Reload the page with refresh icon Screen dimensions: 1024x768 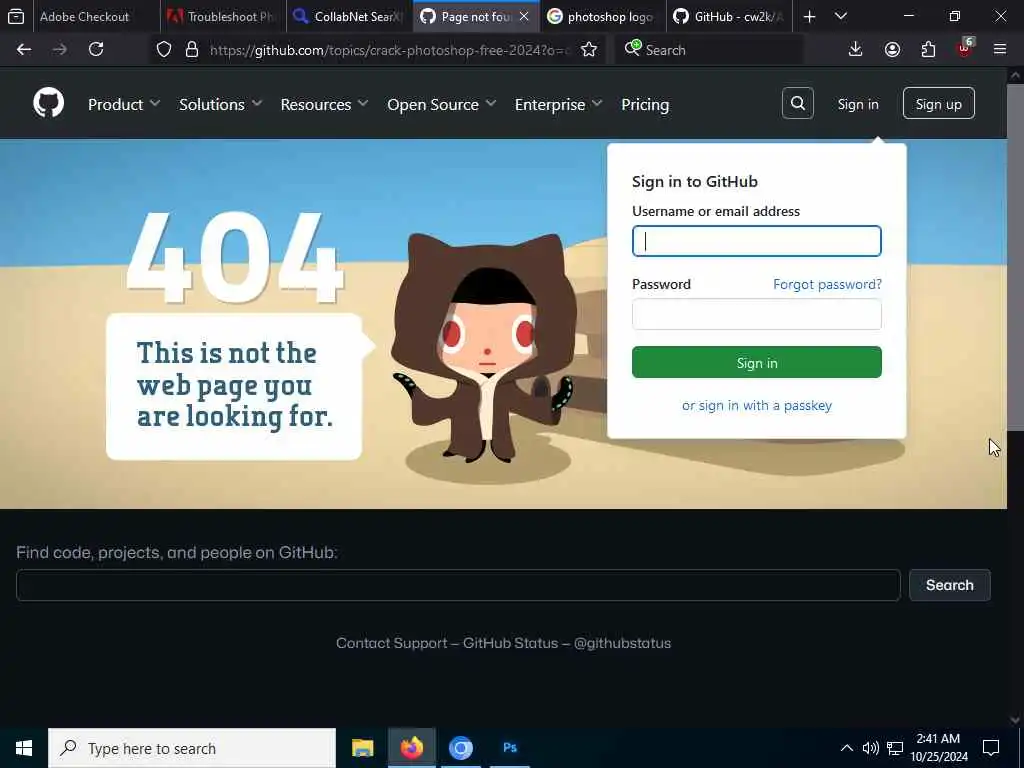[x=96, y=50]
